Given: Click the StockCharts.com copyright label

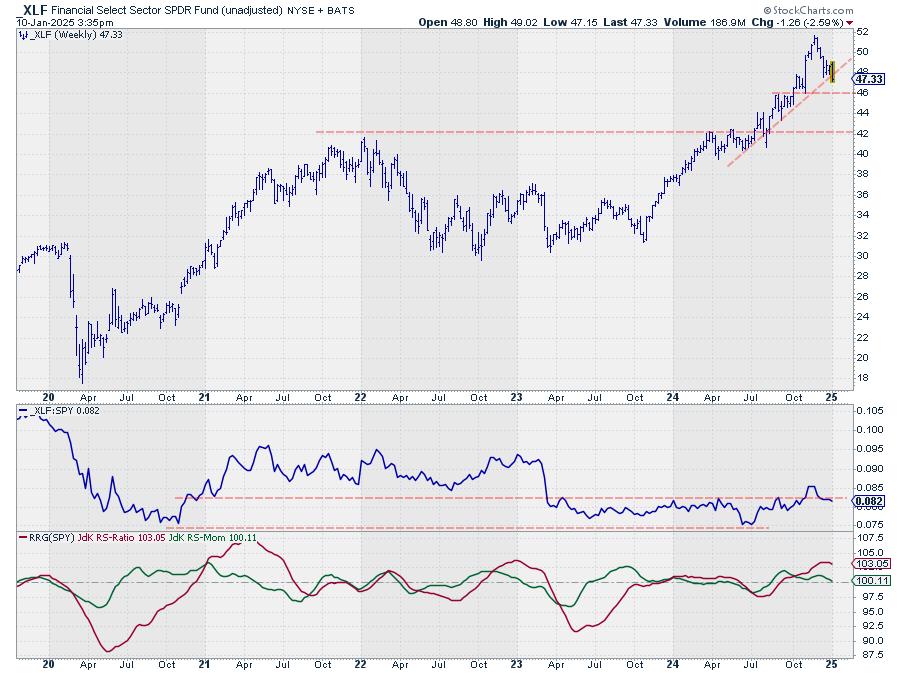Looking at the screenshot, I should pos(808,10).
